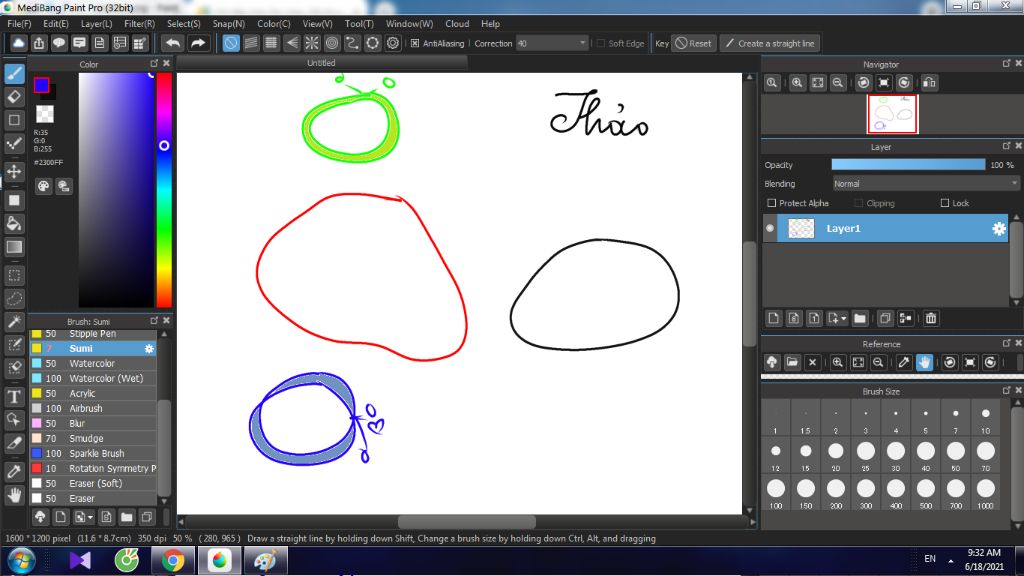Expand add-brush dropdown arrow in Brush panel
This screenshot has width=1024, height=576.
pos(90,518)
